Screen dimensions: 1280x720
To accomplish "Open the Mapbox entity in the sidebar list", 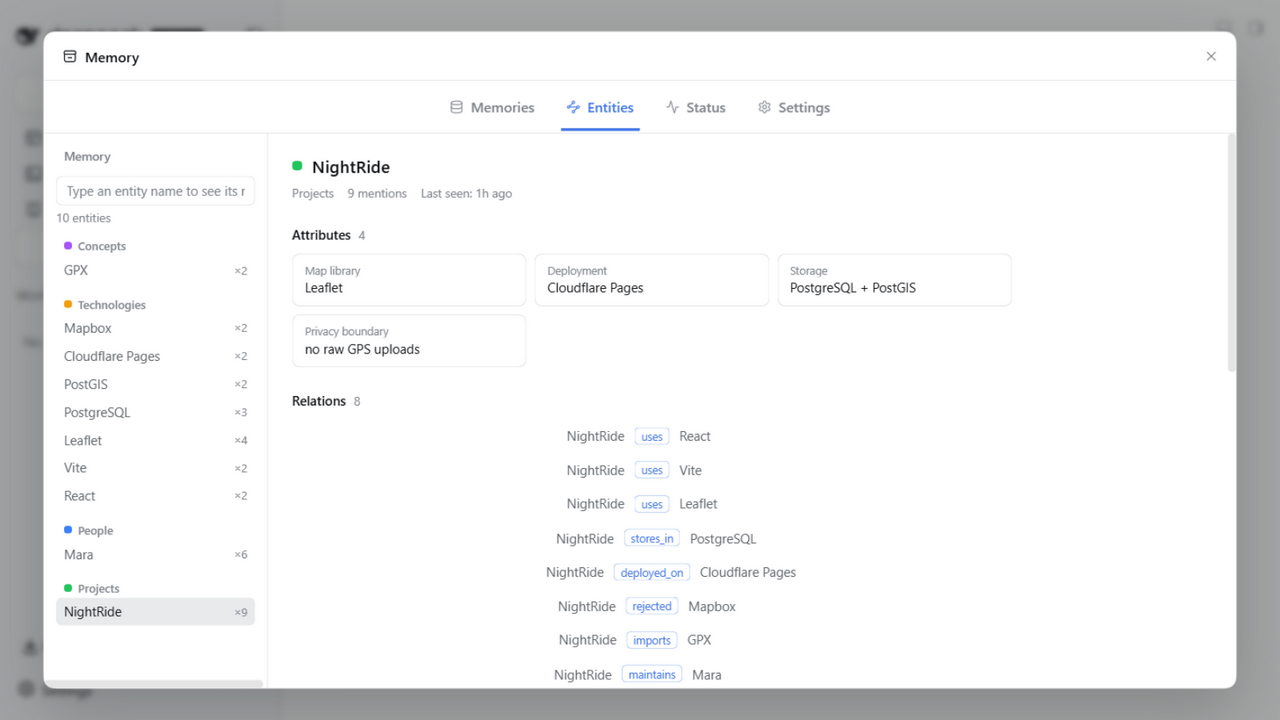I will [155, 328].
